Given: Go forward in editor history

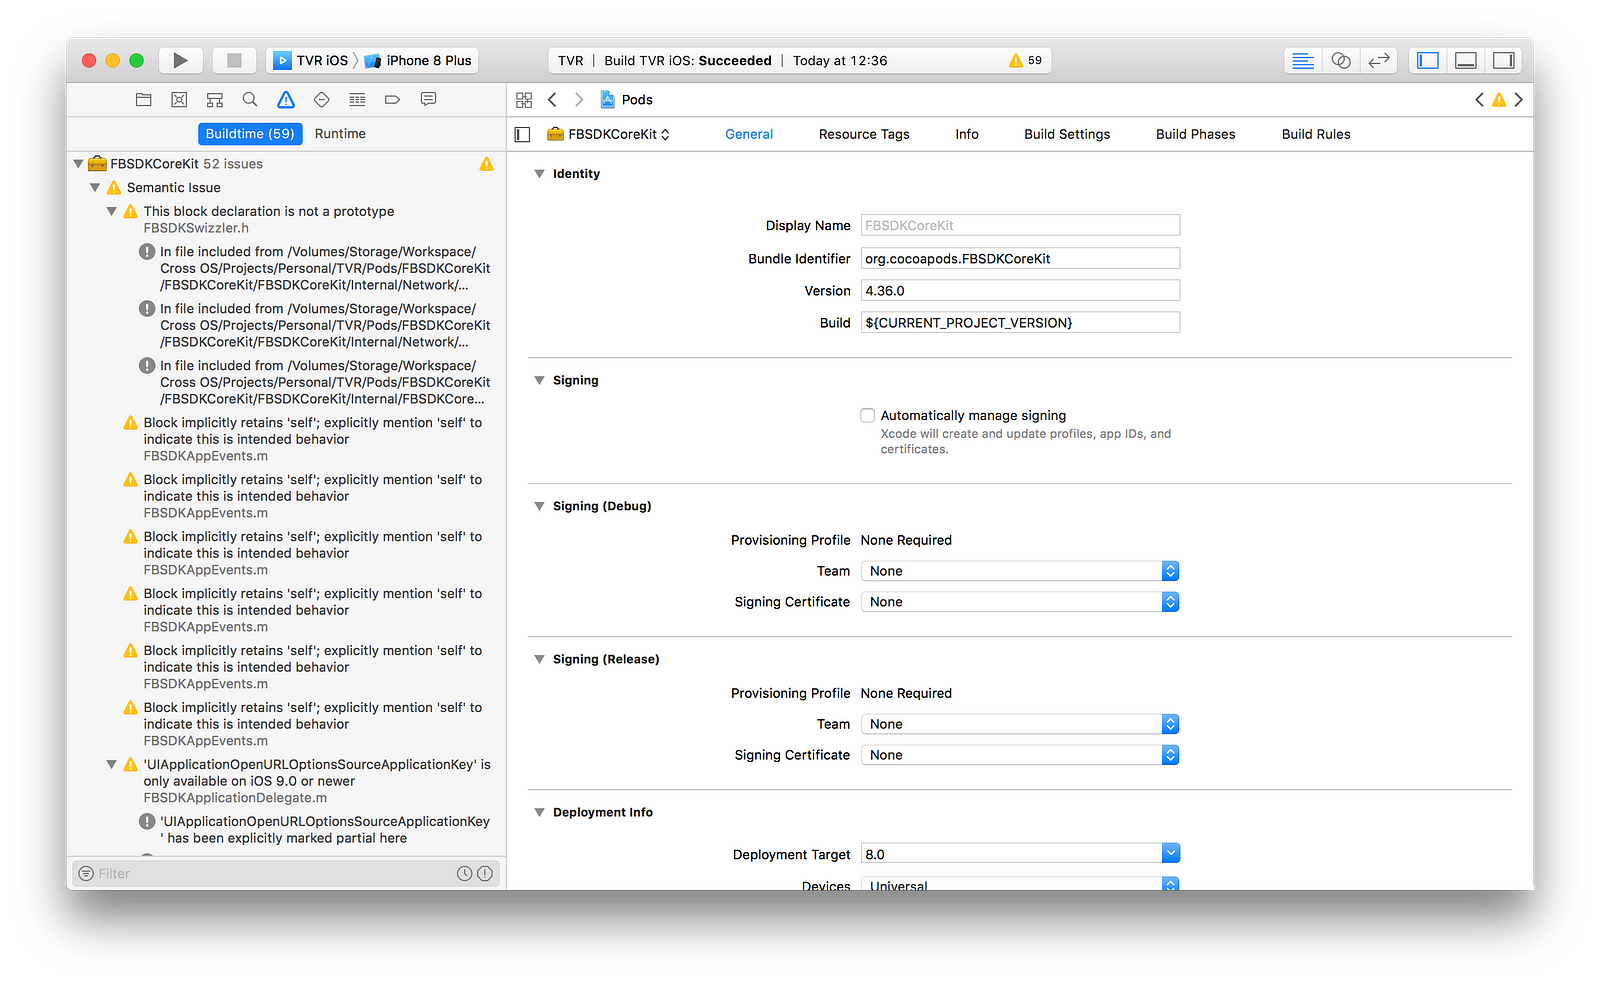Looking at the screenshot, I should pos(579,99).
